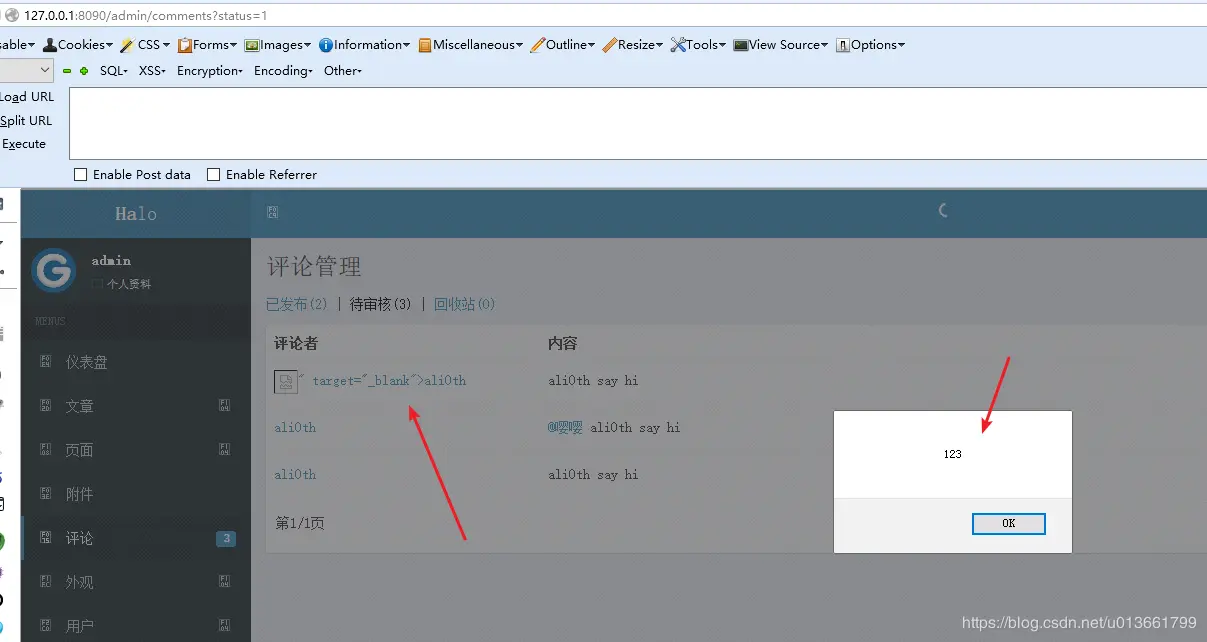Open the Cookies toolbar menu
Screen dimensions: 1207x642
[78, 45]
